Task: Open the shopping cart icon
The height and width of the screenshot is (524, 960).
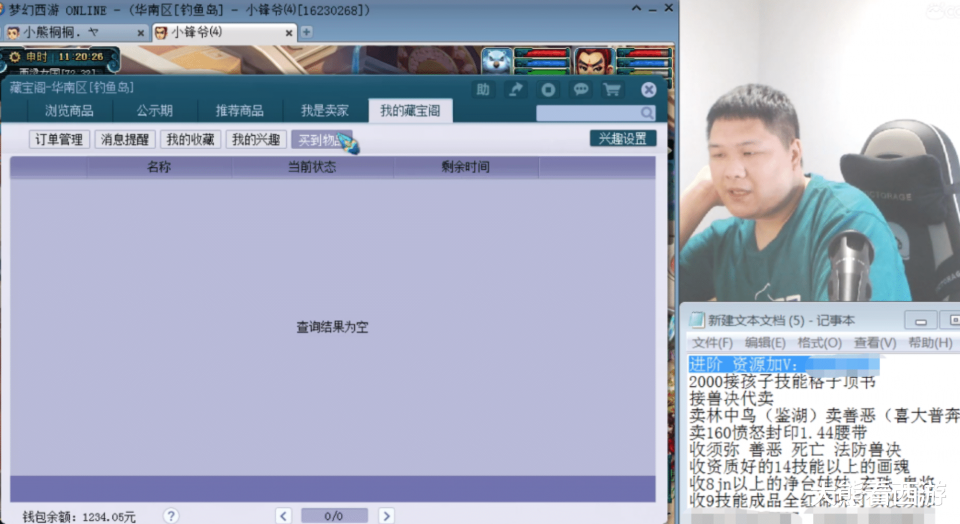Action: click(x=612, y=90)
